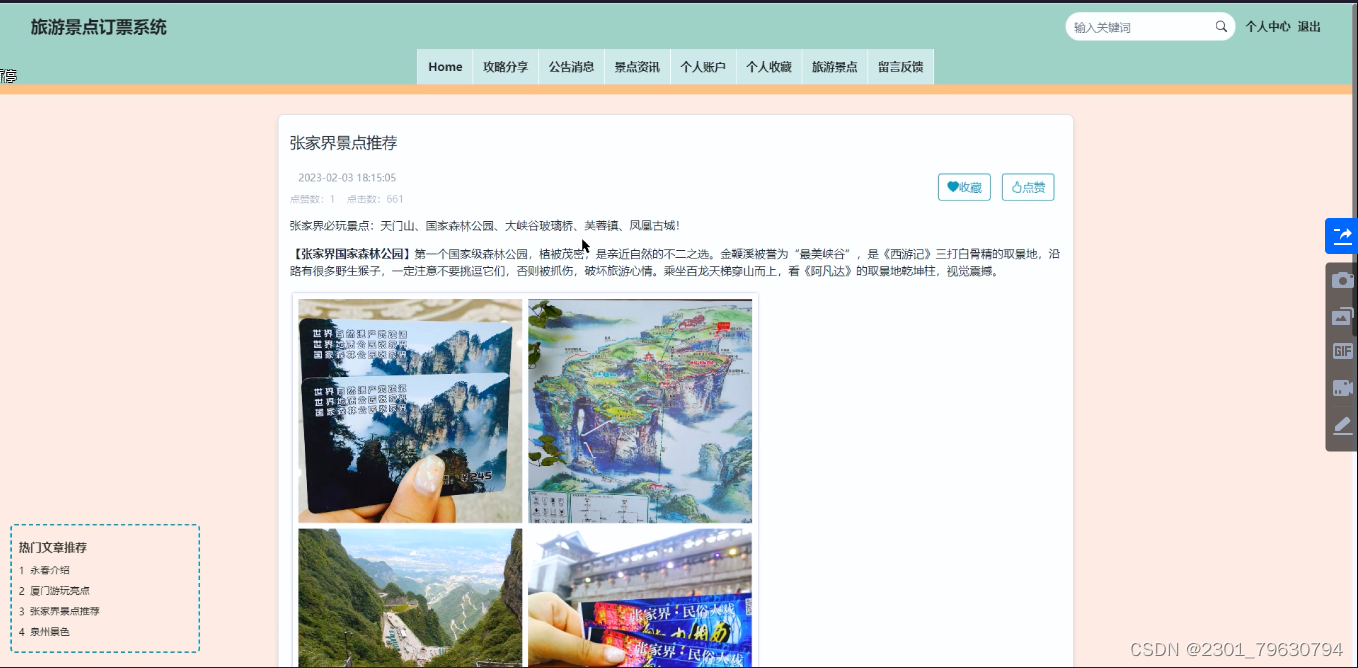
Task: Open hot article 泉州景色
Action: 49,632
